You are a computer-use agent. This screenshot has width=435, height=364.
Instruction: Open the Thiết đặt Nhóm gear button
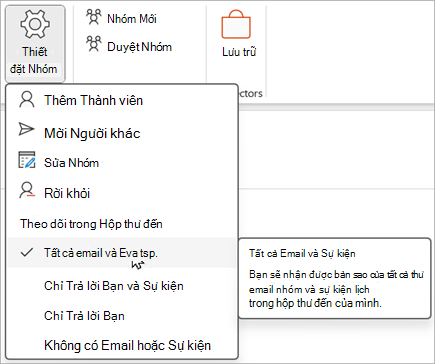[x=35, y=44]
